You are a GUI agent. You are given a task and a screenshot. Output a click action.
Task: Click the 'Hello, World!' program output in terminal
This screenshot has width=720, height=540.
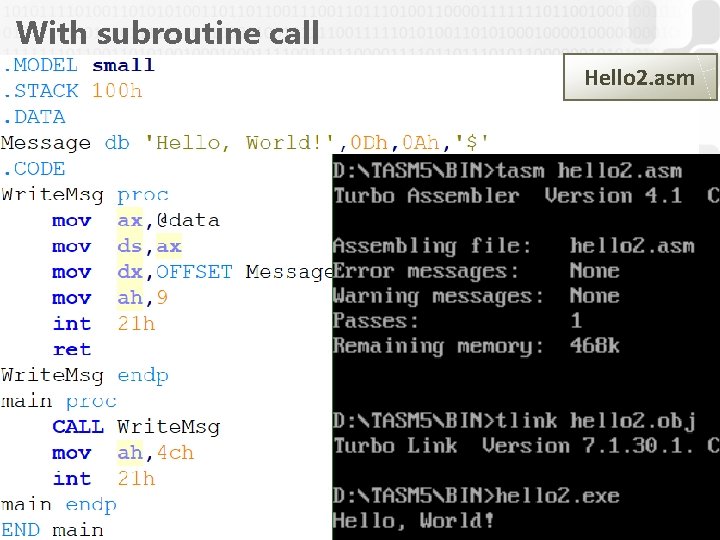coord(414,521)
